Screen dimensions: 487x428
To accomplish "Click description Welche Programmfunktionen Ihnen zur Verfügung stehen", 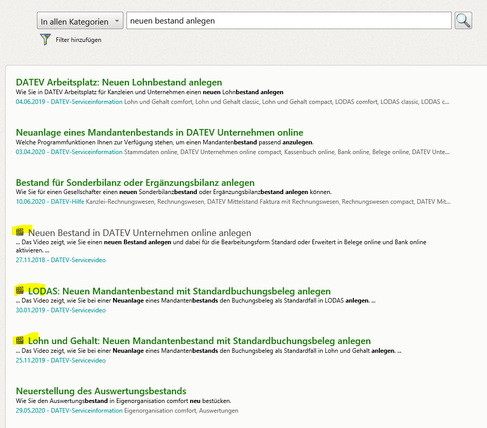I will tap(164, 142).
